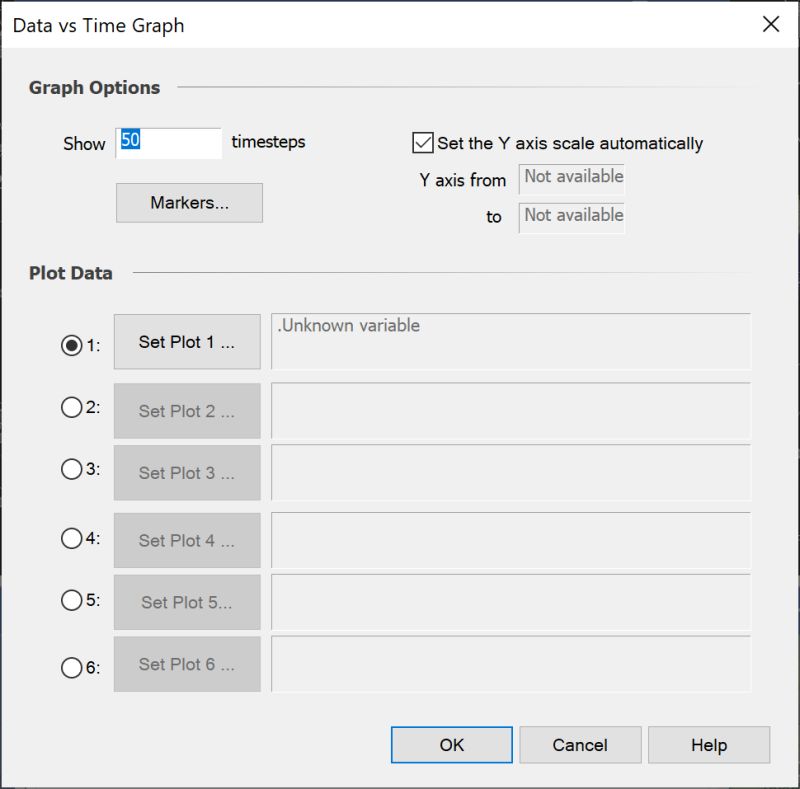This screenshot has height=789, width=800.
Task: Click the Set Plot 1 button
Action: pyautogui.click(x=187, y=341)
